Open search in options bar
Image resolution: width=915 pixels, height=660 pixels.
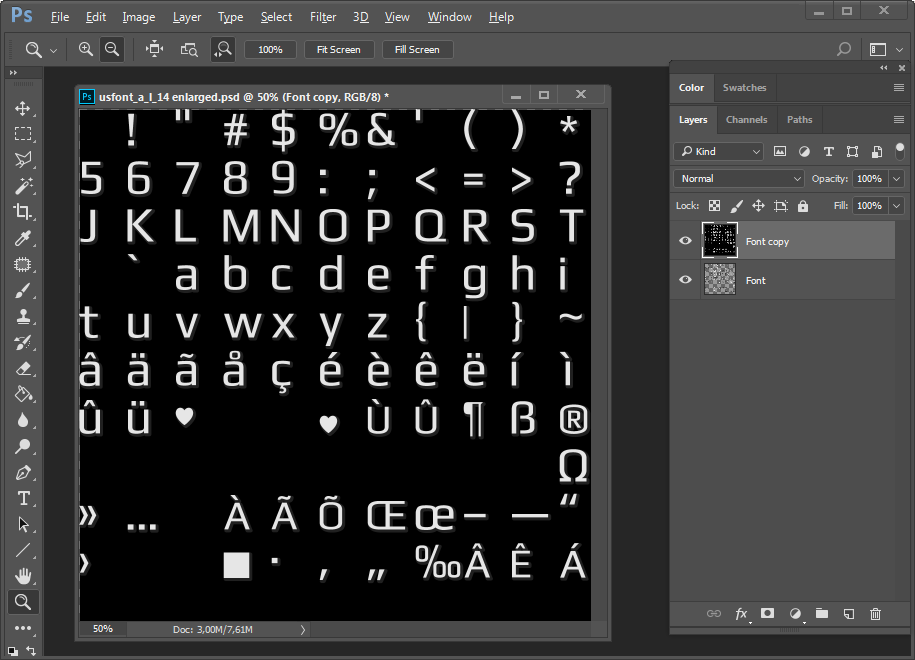coord(844,50)
